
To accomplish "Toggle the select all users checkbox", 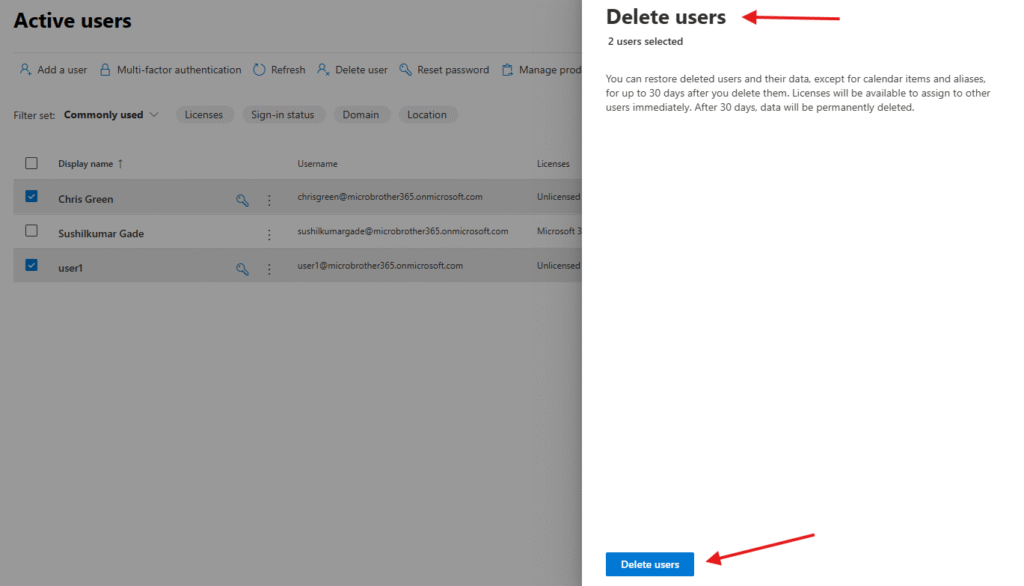I will click(31, 163).
